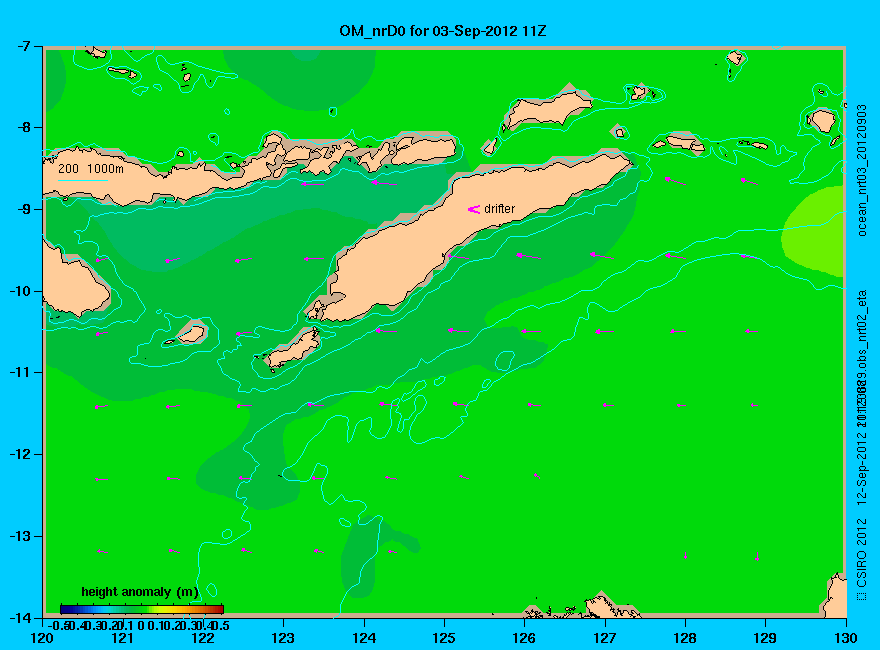Viewport: 880px width, 650px height.
Task: Click the longitude axis label 128
Action: pos(685,638)
